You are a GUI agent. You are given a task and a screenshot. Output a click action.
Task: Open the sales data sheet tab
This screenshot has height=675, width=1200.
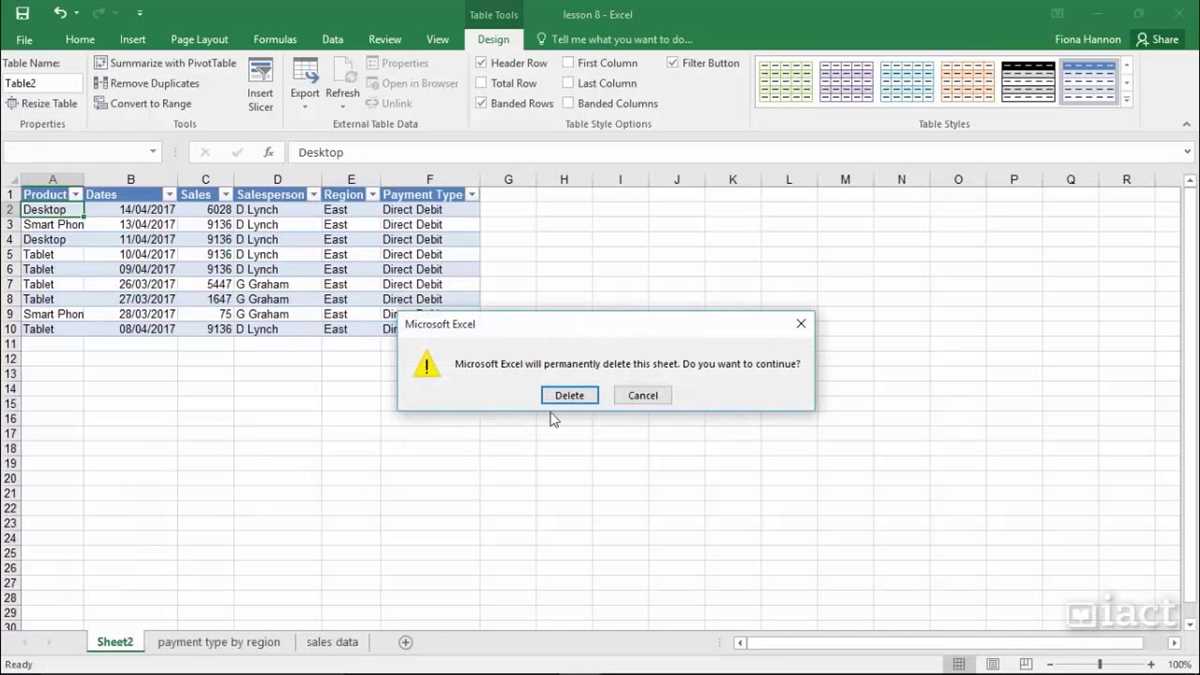click(332, 642)
